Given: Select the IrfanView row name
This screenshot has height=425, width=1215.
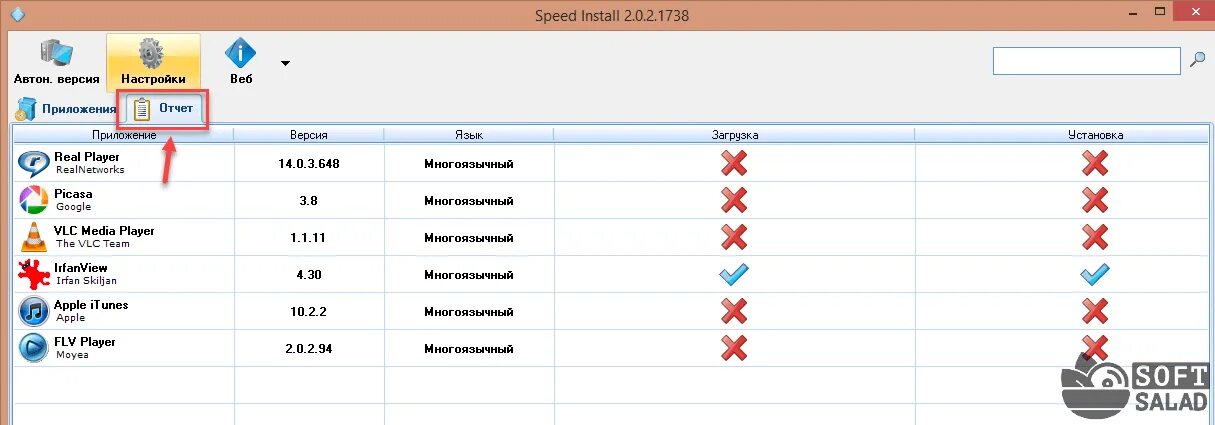Looking at the screenshot, I should (81, 268).
